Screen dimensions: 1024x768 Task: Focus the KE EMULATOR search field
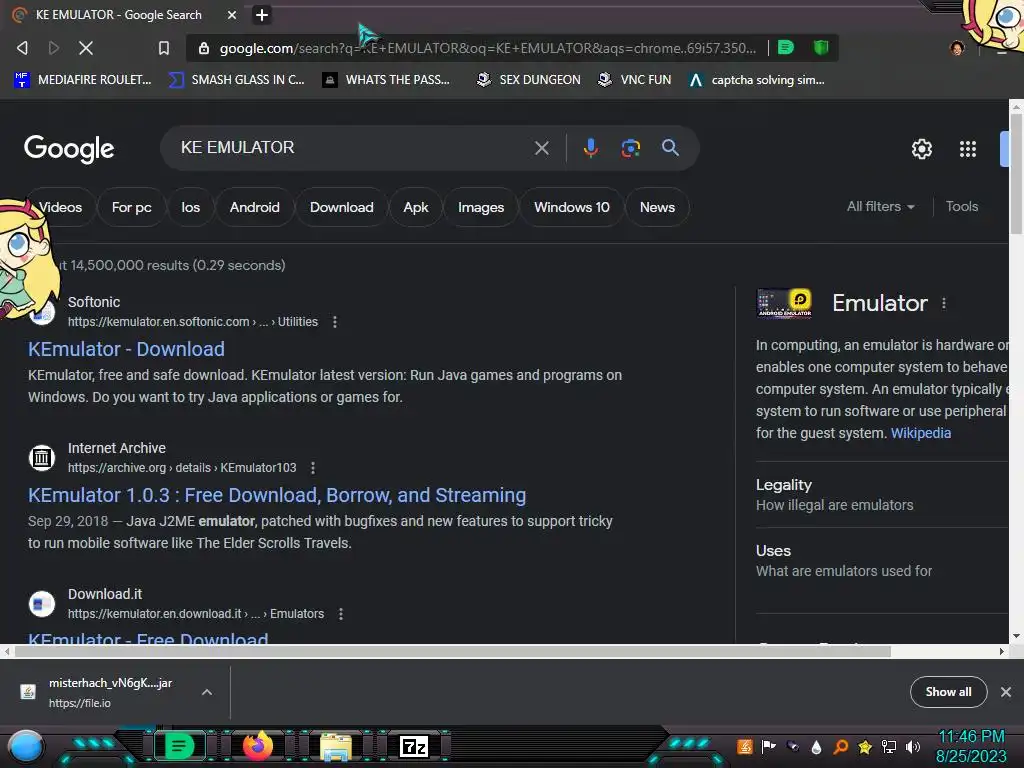click(x=353, y=148)
